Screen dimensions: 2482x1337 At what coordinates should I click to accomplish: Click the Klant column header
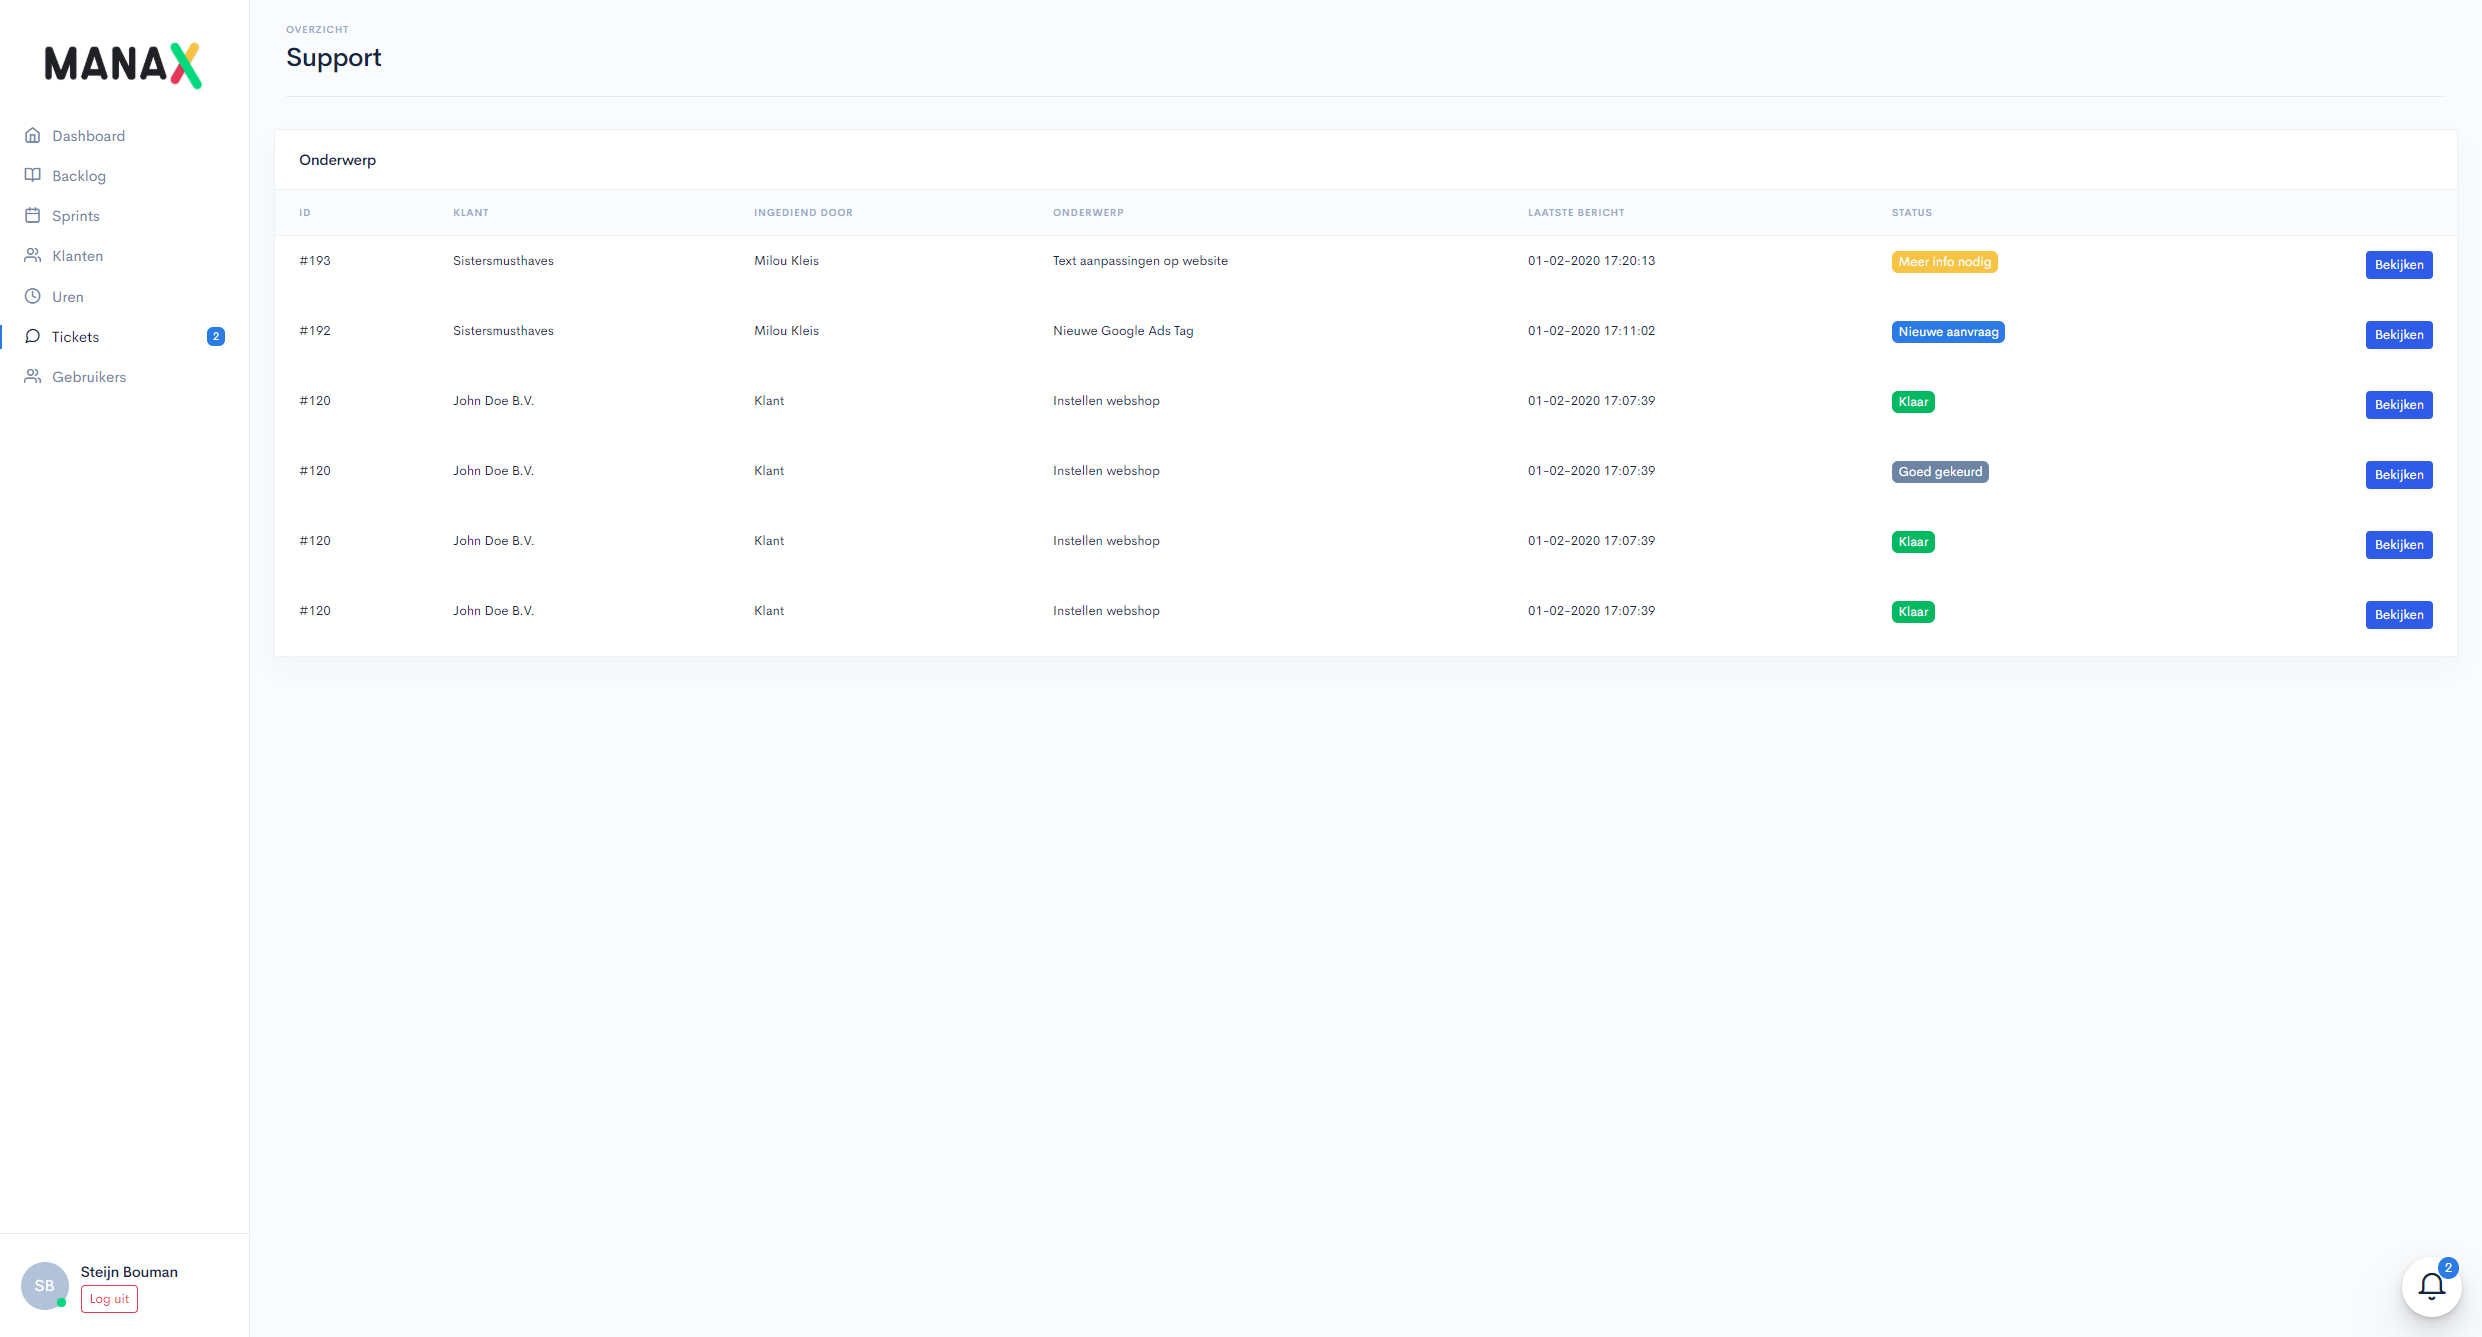[471, 212]
